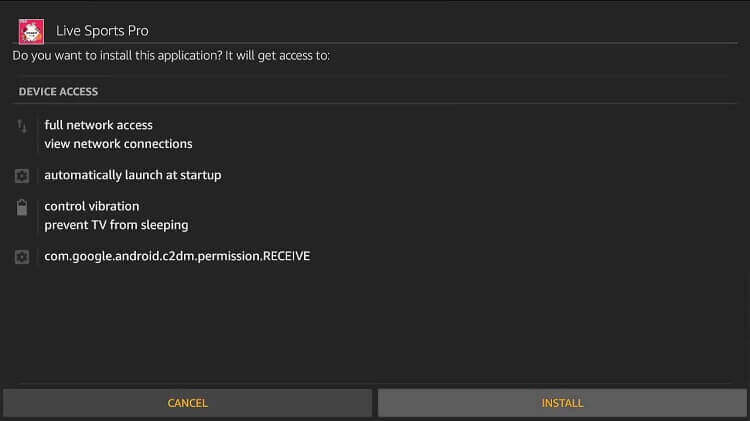This screenshot has height=421, width=750.
Task: Select com.google.android.c2dm.permission.RECEIVE entry
Action: click(x=177, y=256)
